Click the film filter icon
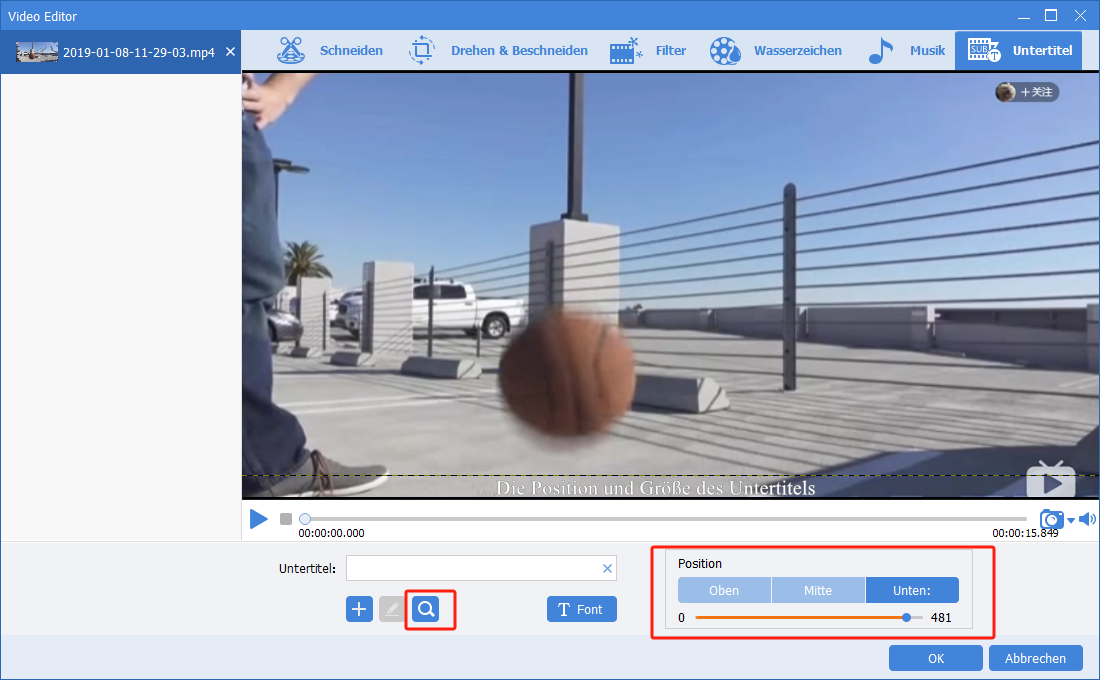 tap(626, 51)
